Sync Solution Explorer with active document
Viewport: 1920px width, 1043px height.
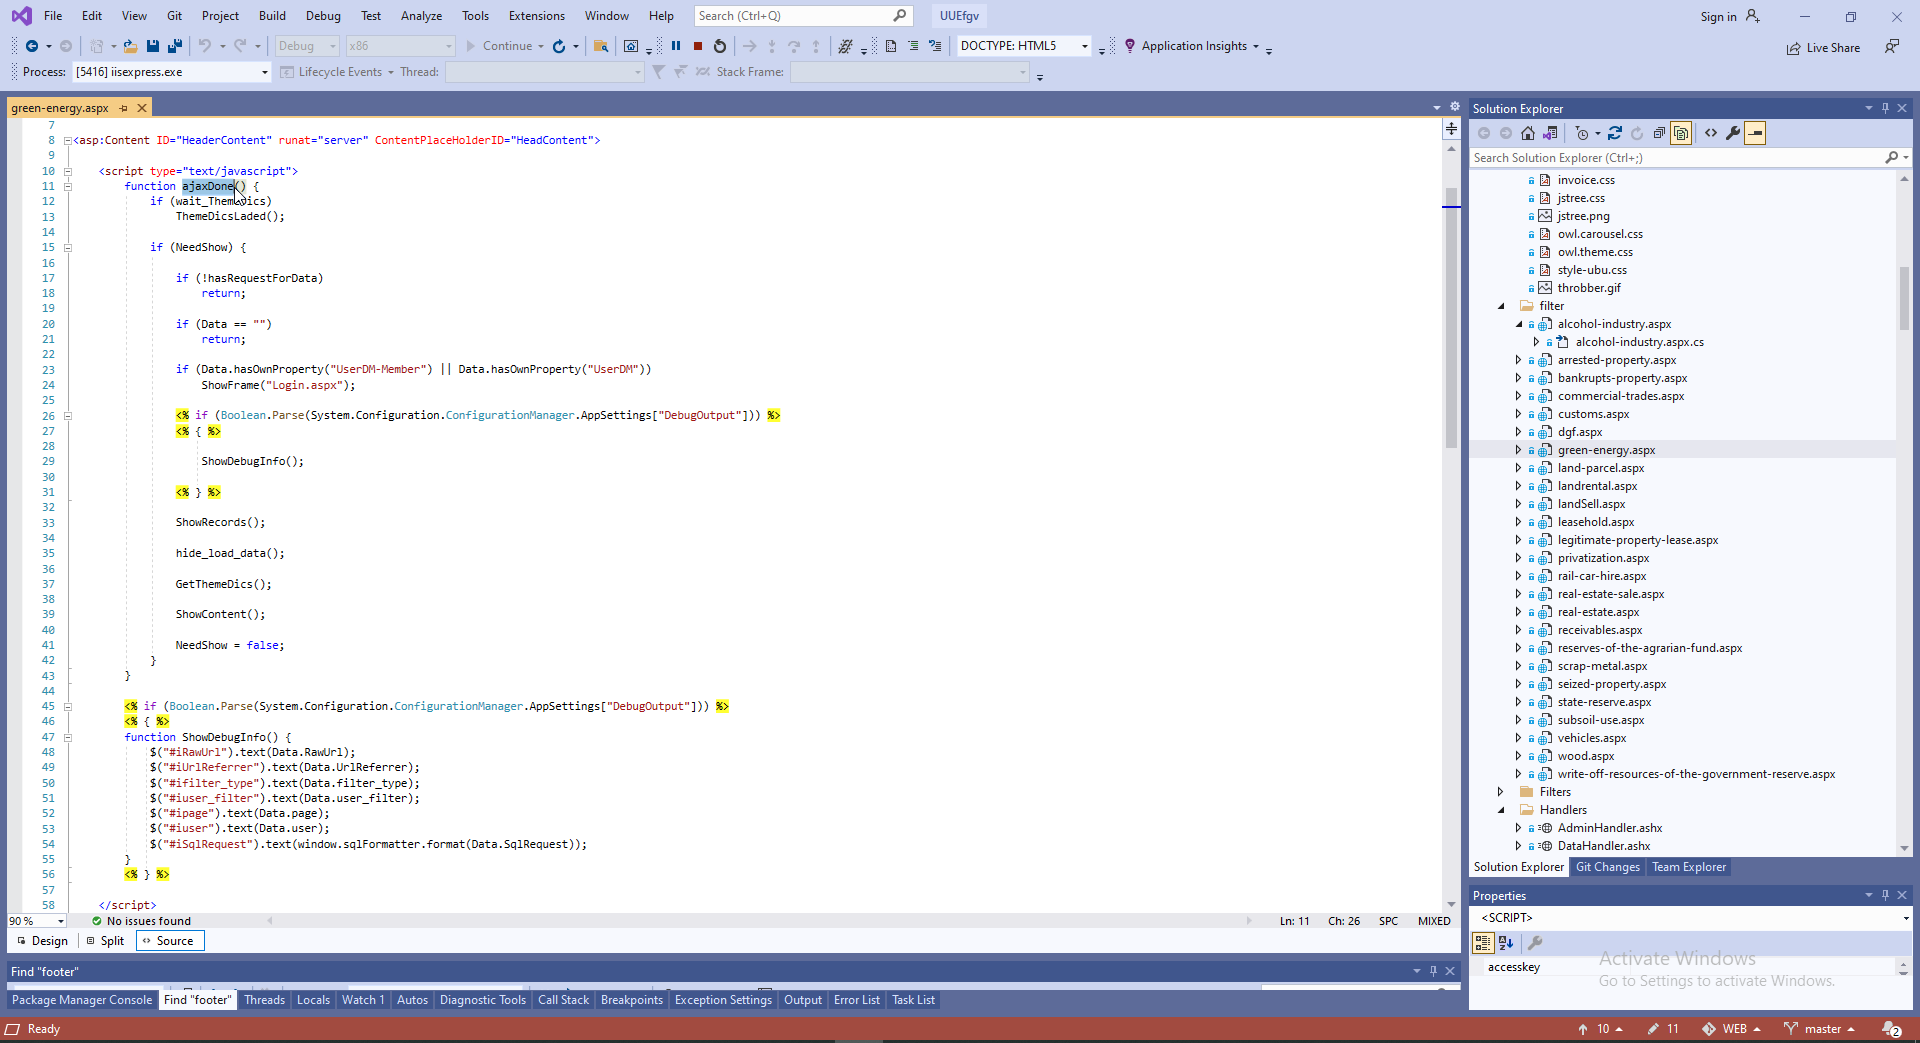[x=1615, y=133]
